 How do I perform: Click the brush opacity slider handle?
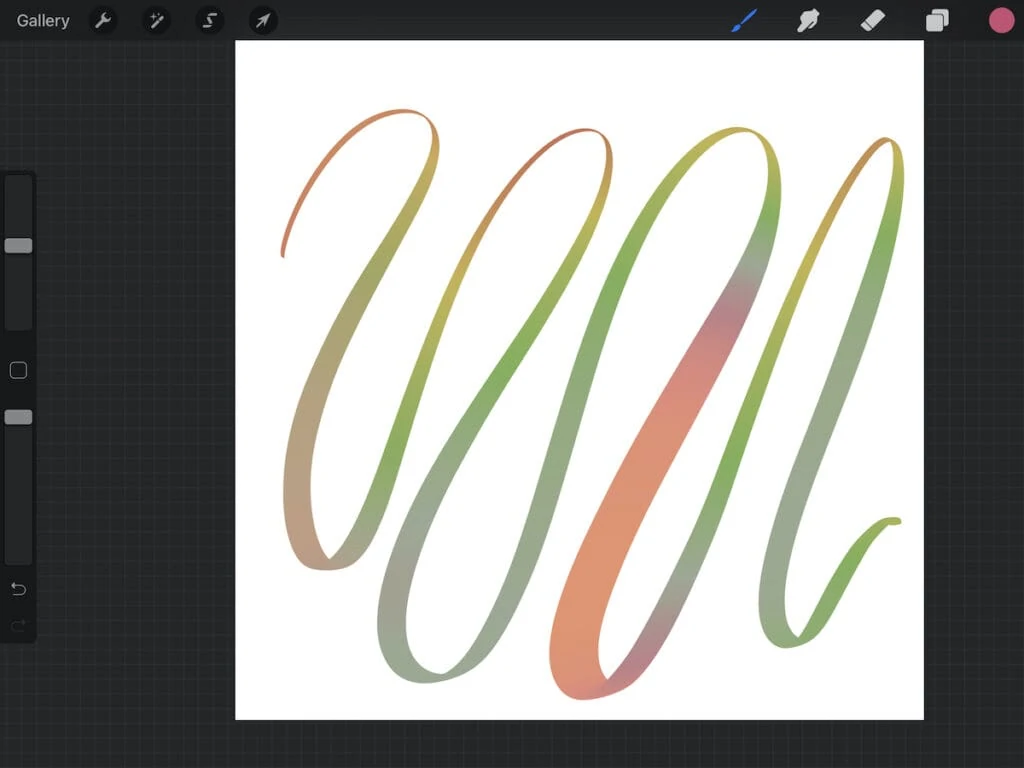click(x=18, y=417)
